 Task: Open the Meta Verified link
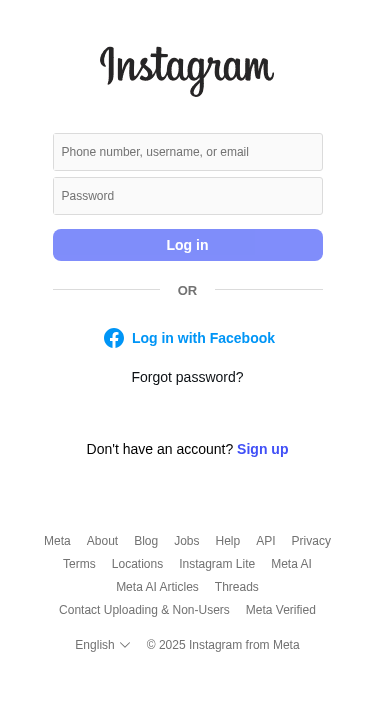pos(281,610)
